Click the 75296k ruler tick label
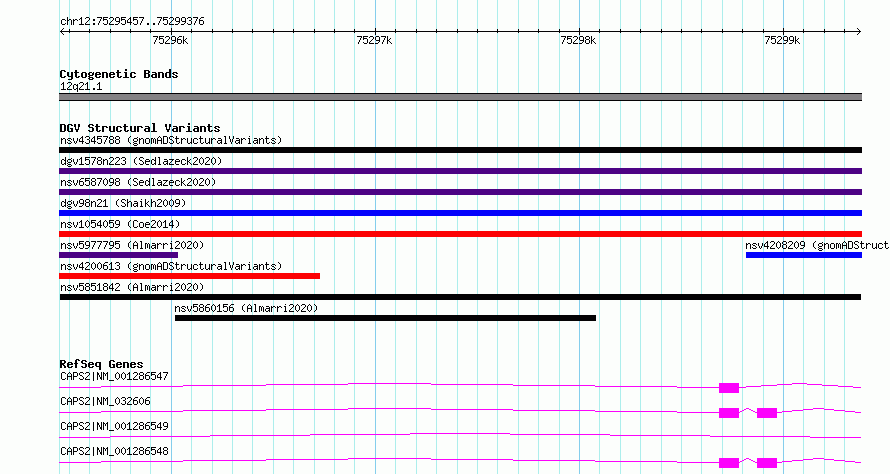This screenshot has height=474, width=890. click(170, 40)
